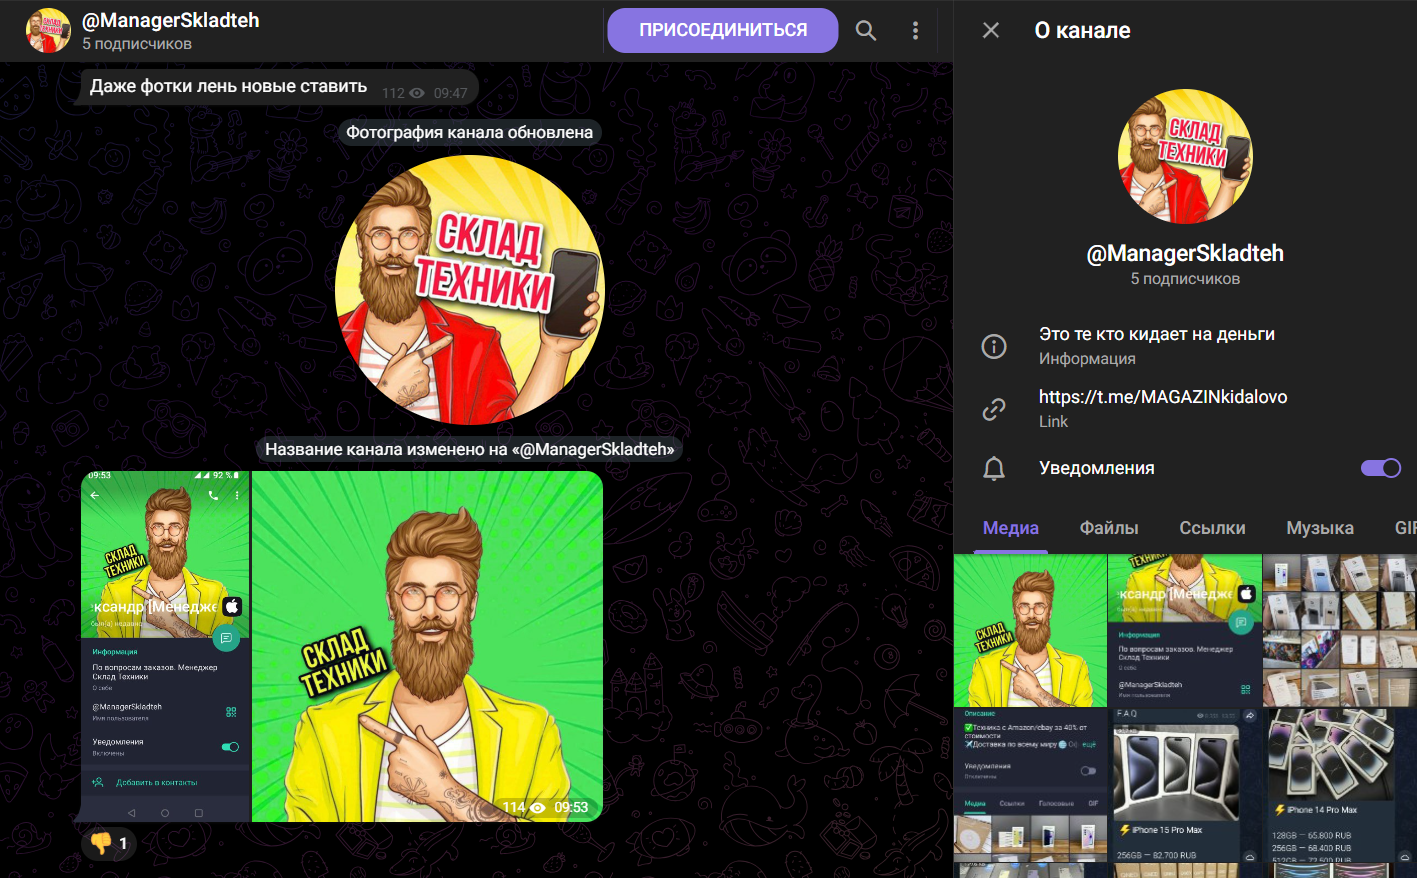Toggle the Уведомления notifications switch

1380,468
